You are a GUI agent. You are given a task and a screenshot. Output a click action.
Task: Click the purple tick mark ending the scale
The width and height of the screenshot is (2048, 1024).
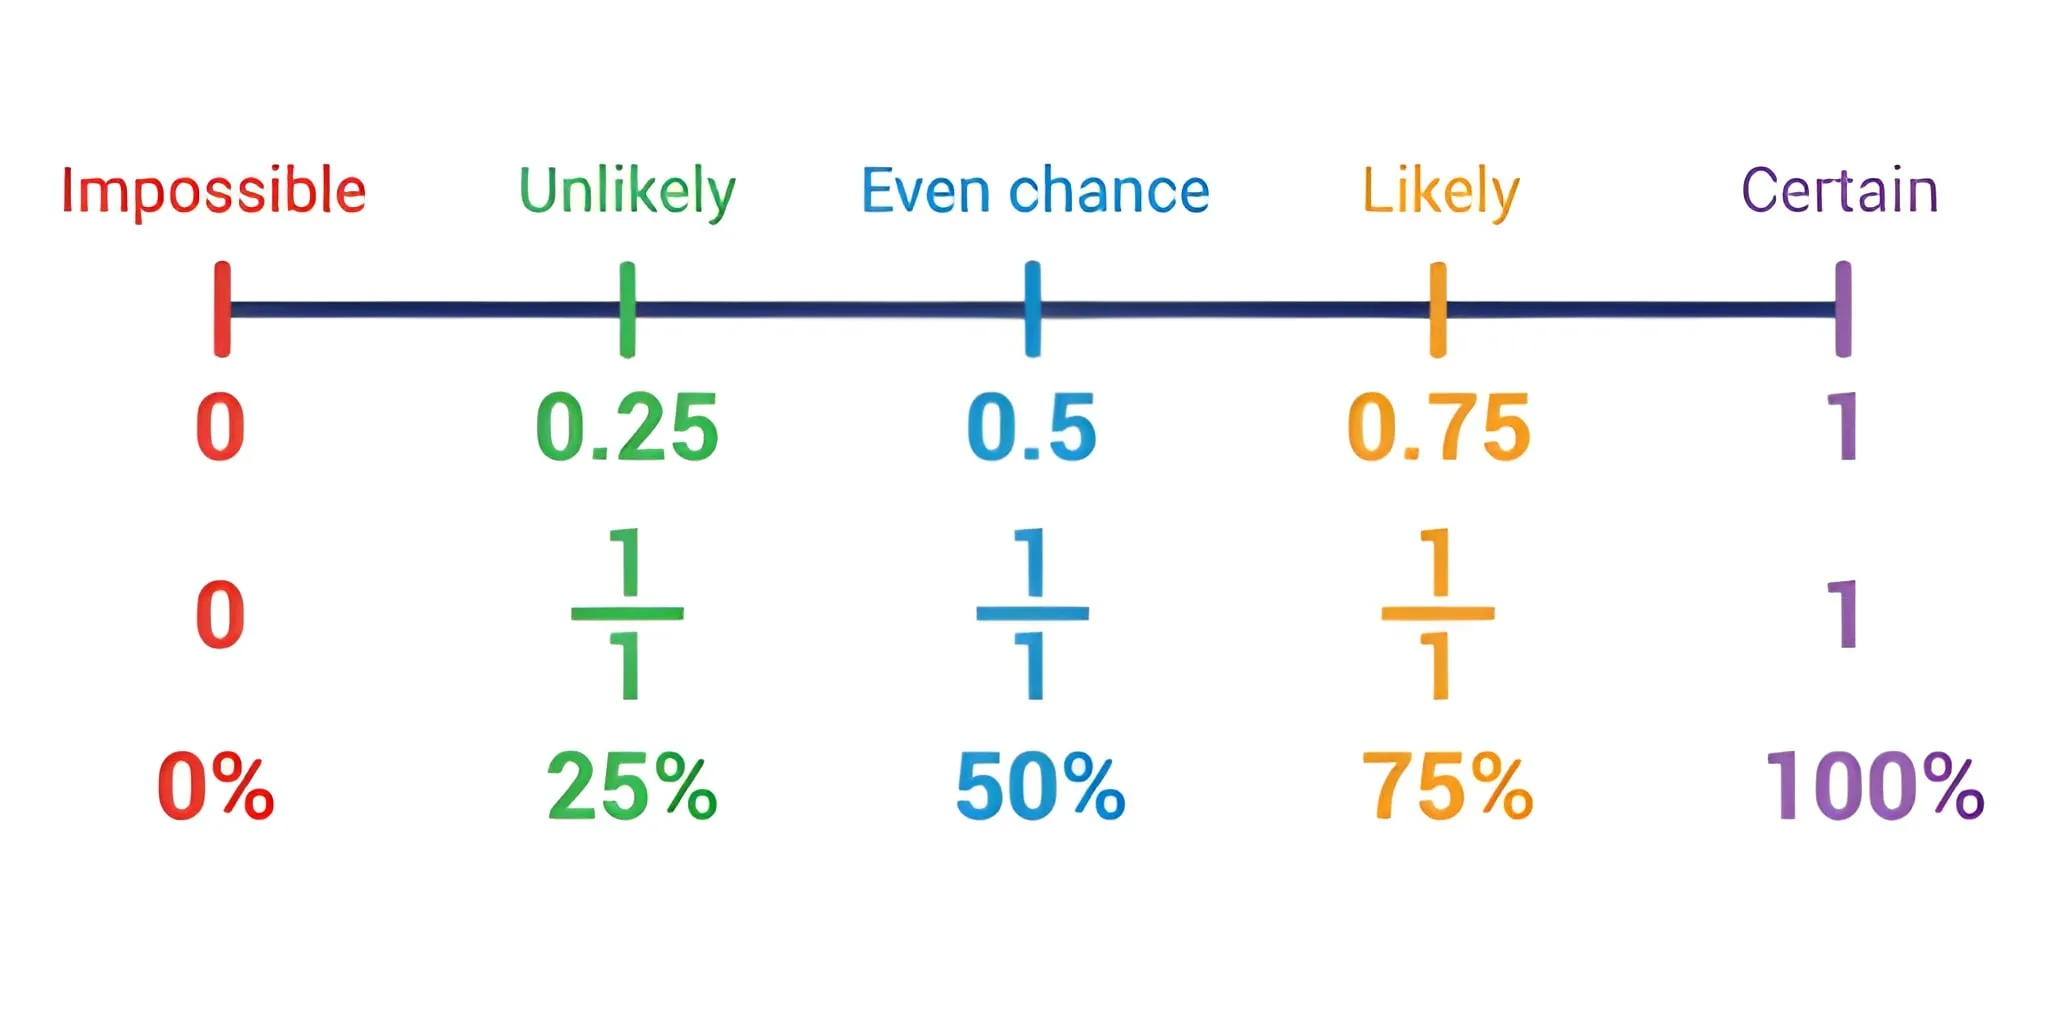click(1842, 309)
